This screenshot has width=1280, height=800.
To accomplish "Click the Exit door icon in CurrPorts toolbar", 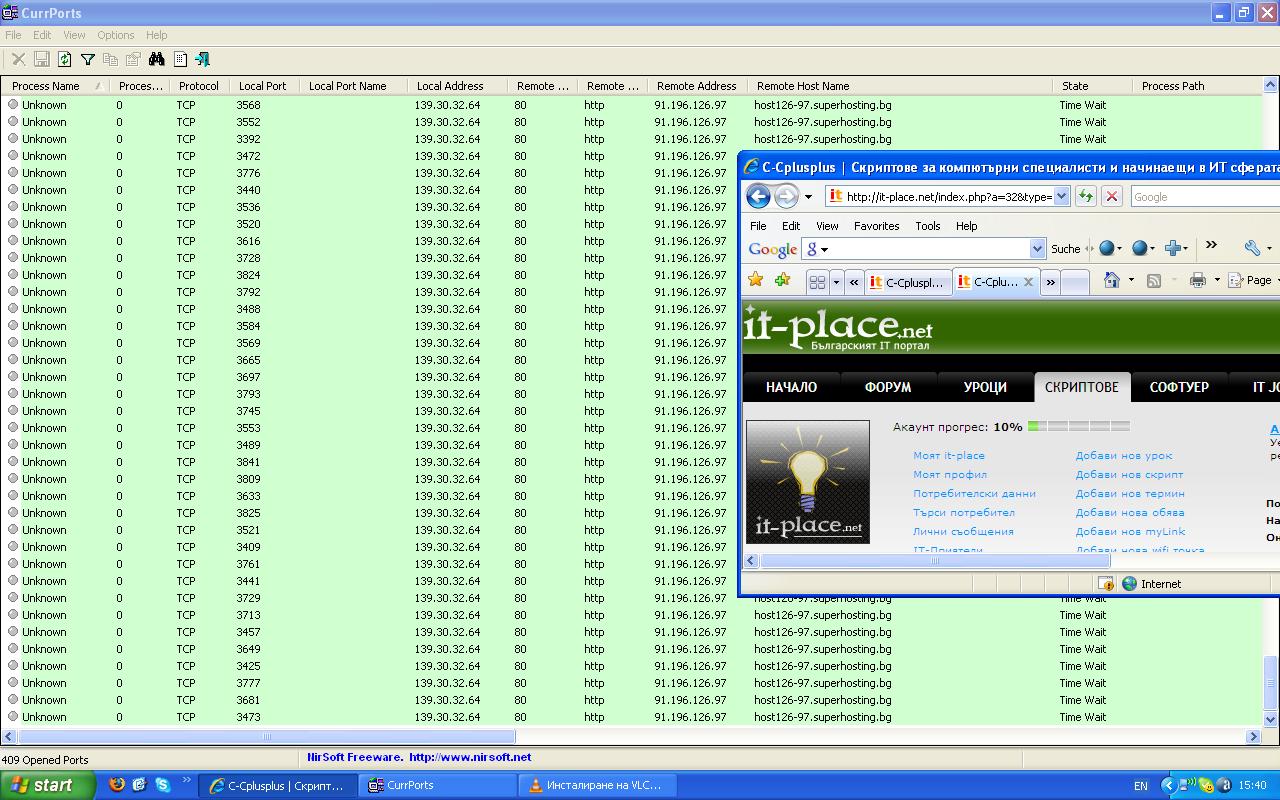I will pos(202,60).
